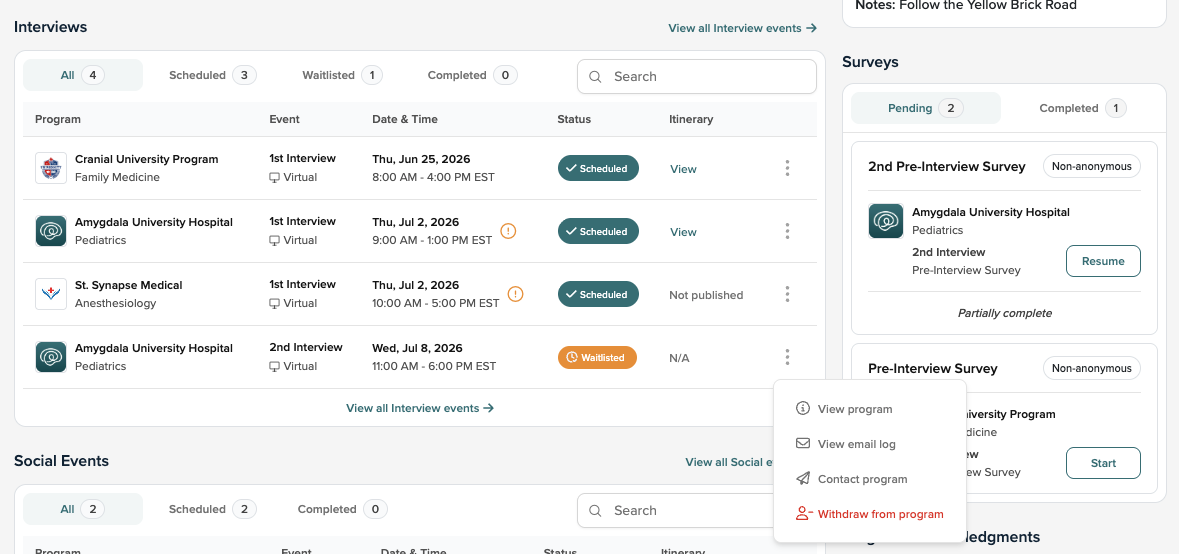Switch to Interviews Scheduled tab
The image size is (1179, 554).
213,75
